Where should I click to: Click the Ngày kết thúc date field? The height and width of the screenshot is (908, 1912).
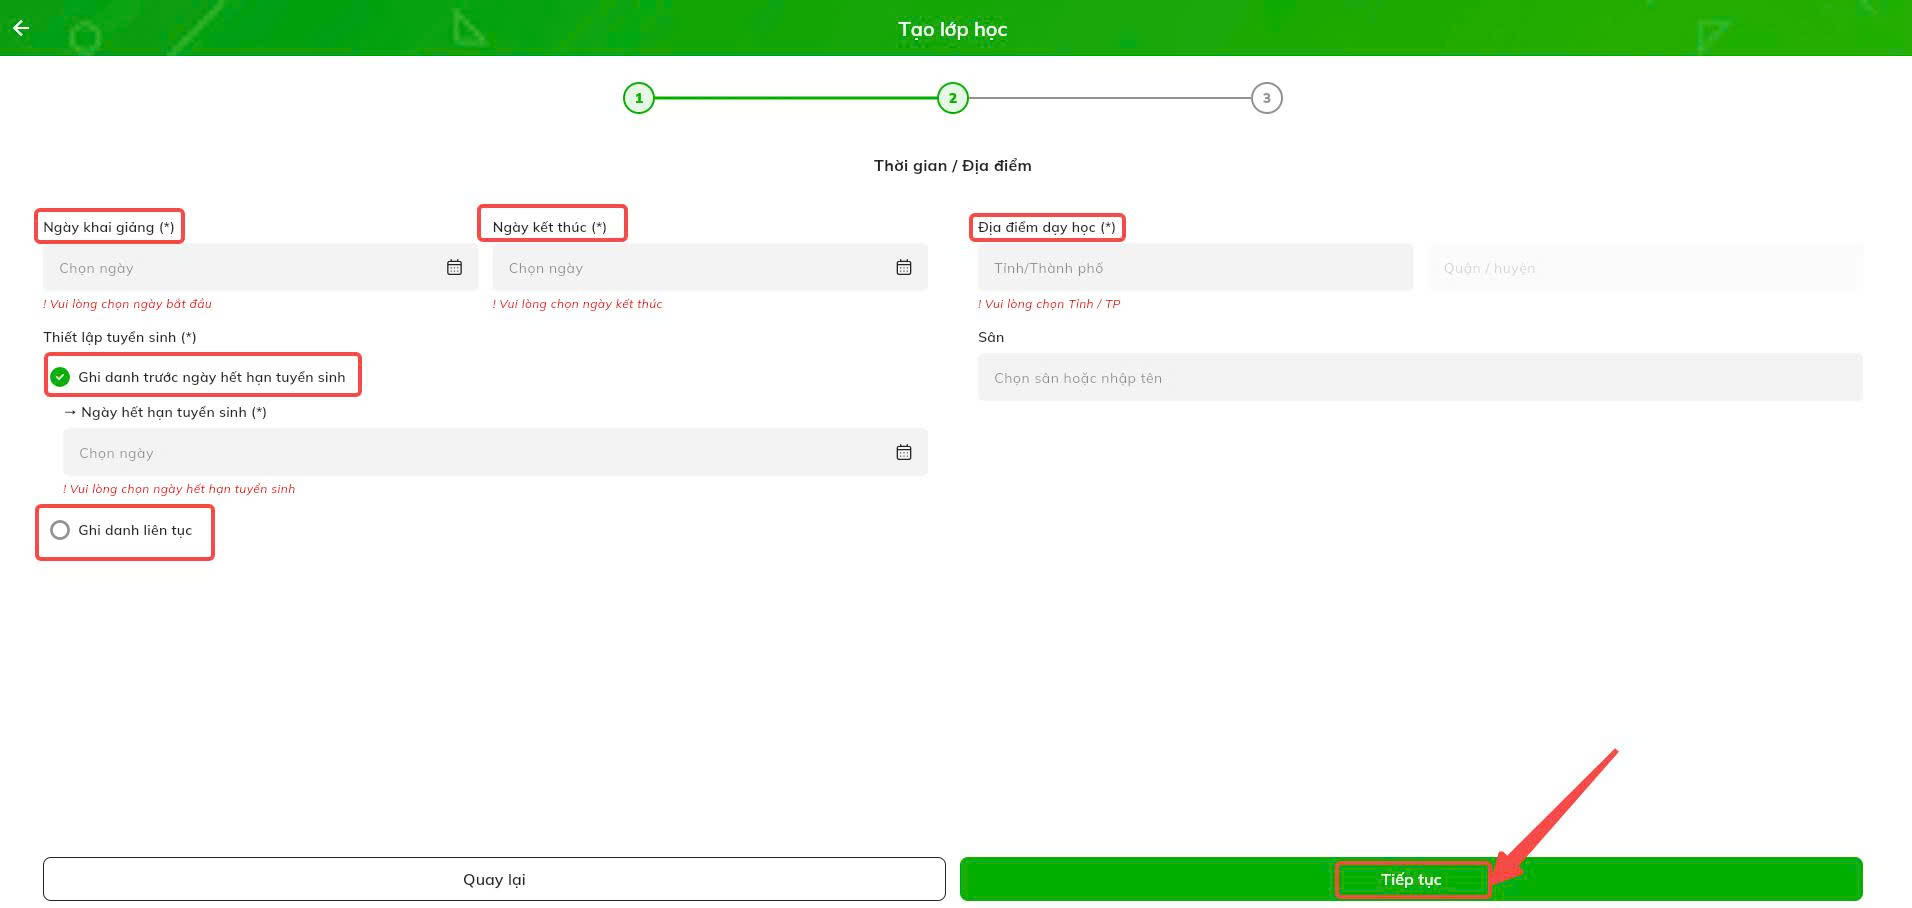[x=710, y=267]
